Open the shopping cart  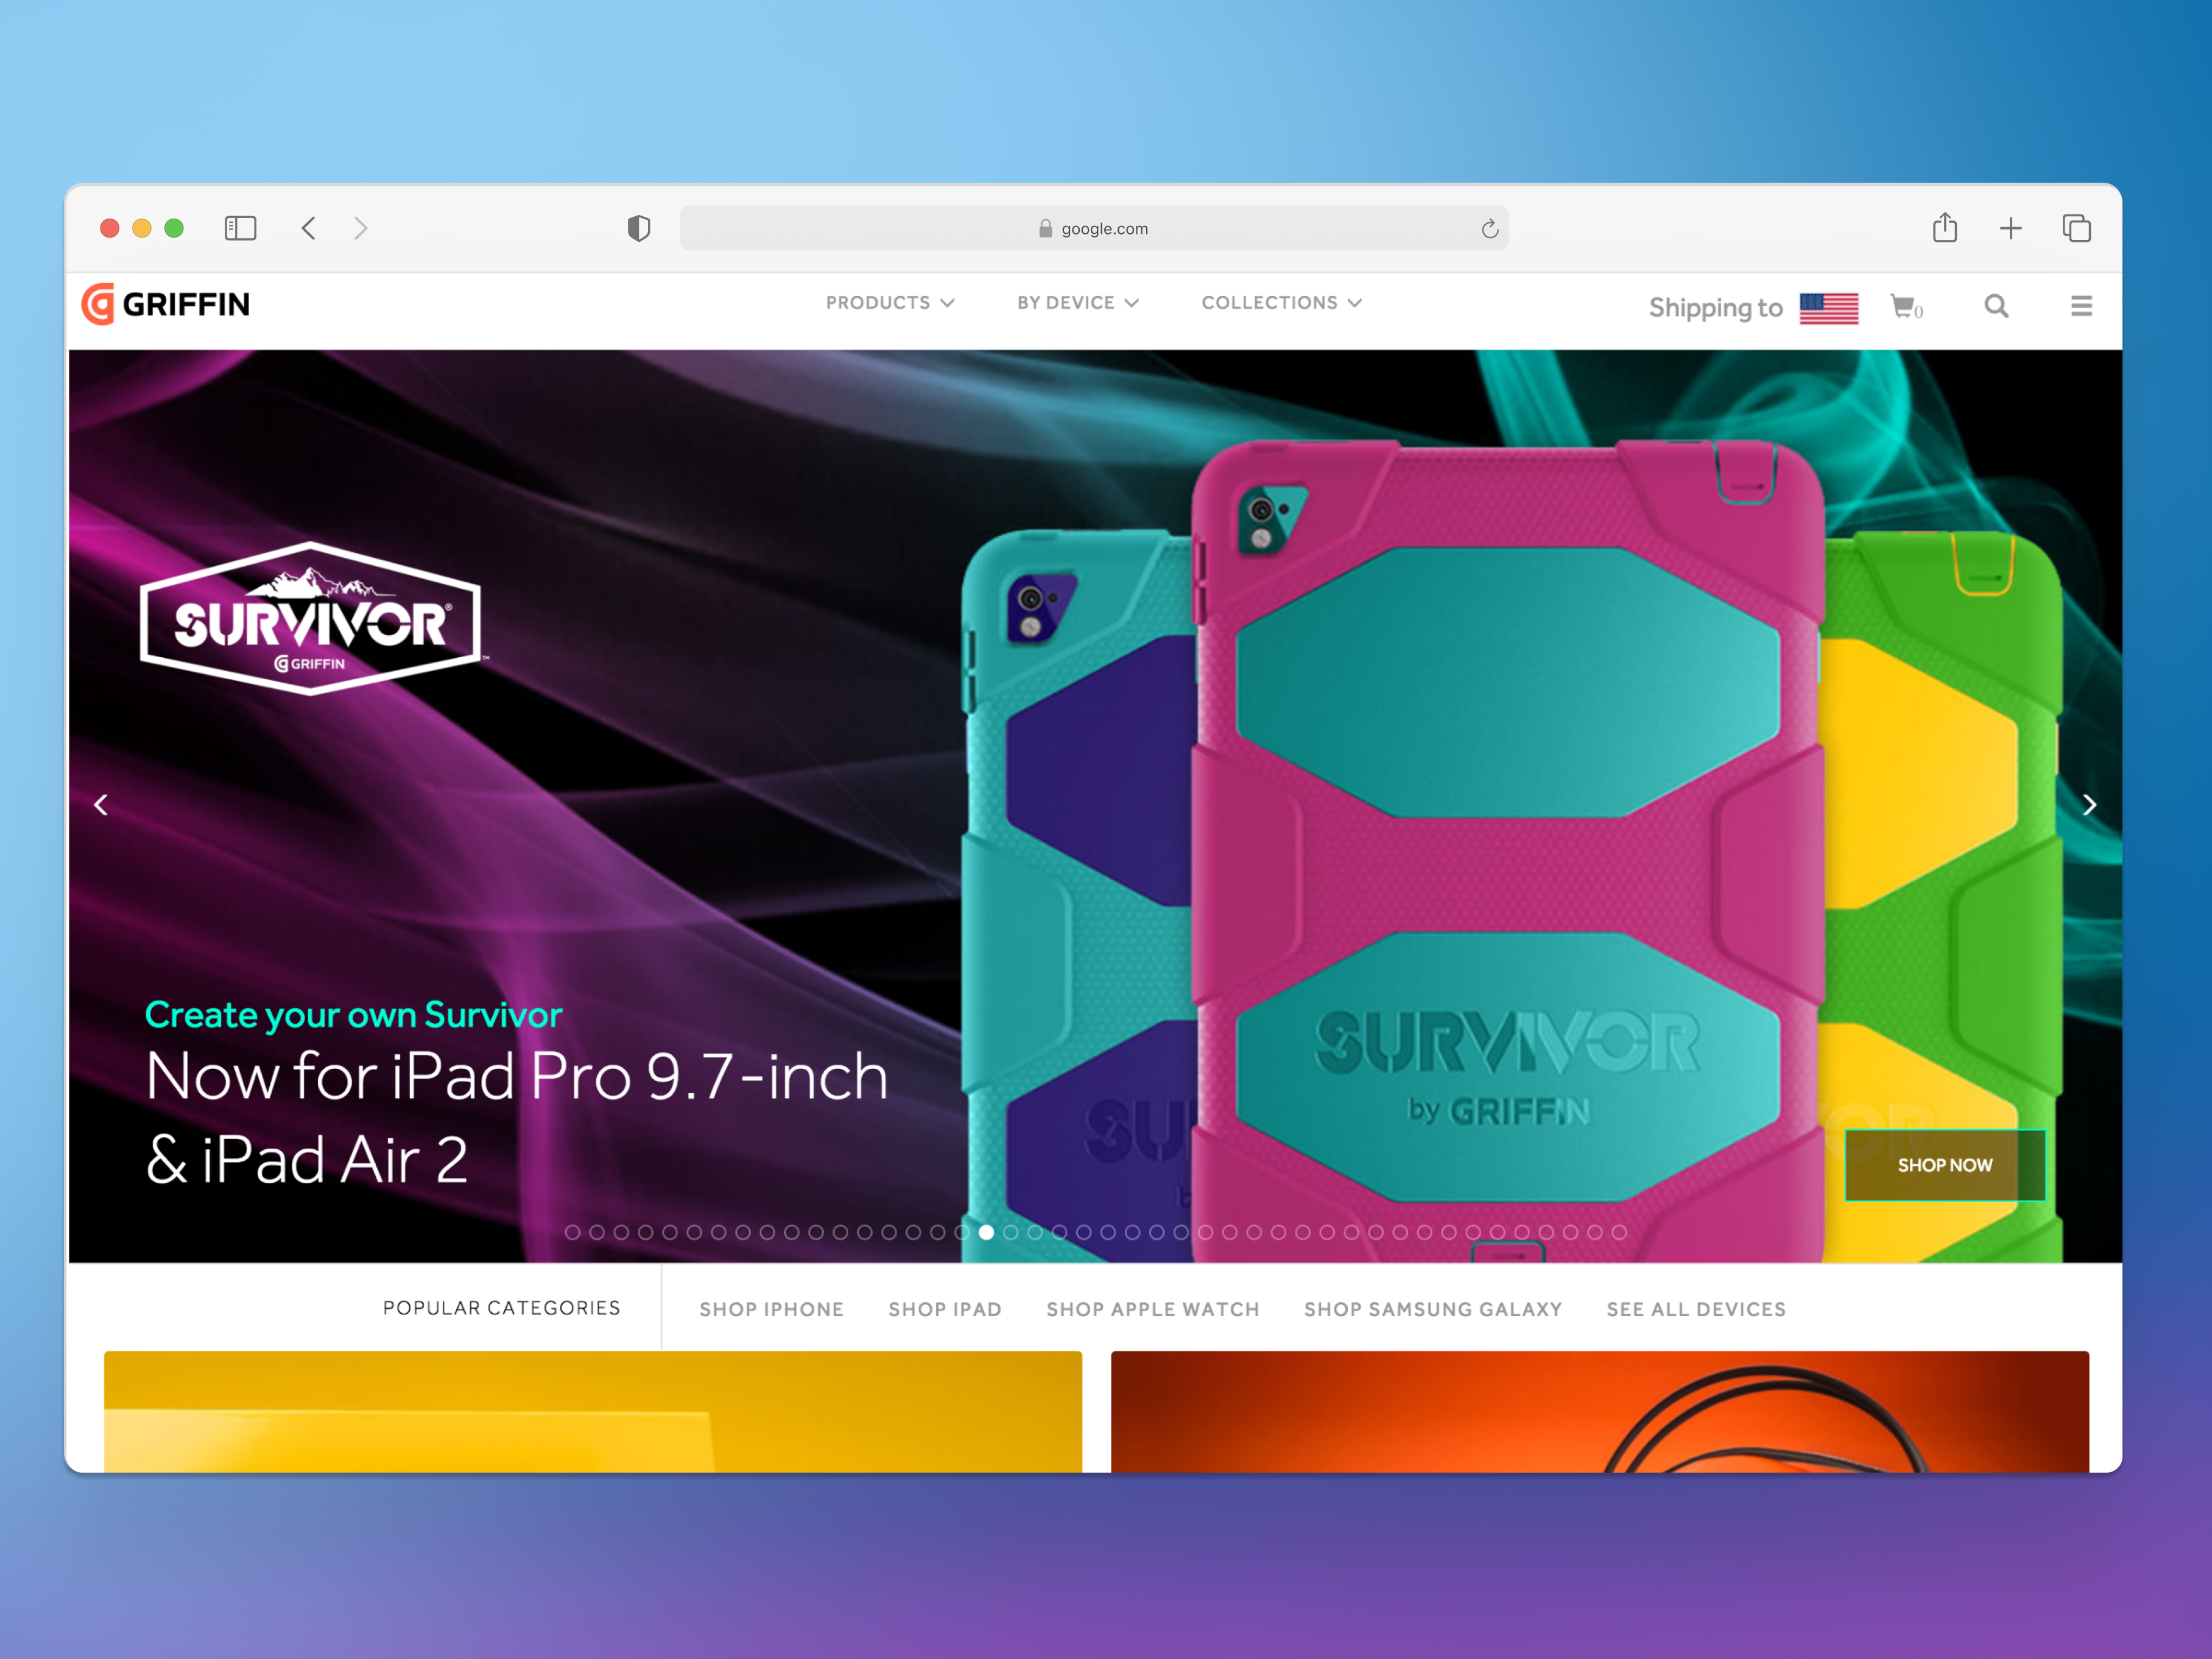tap(1905, 306)
